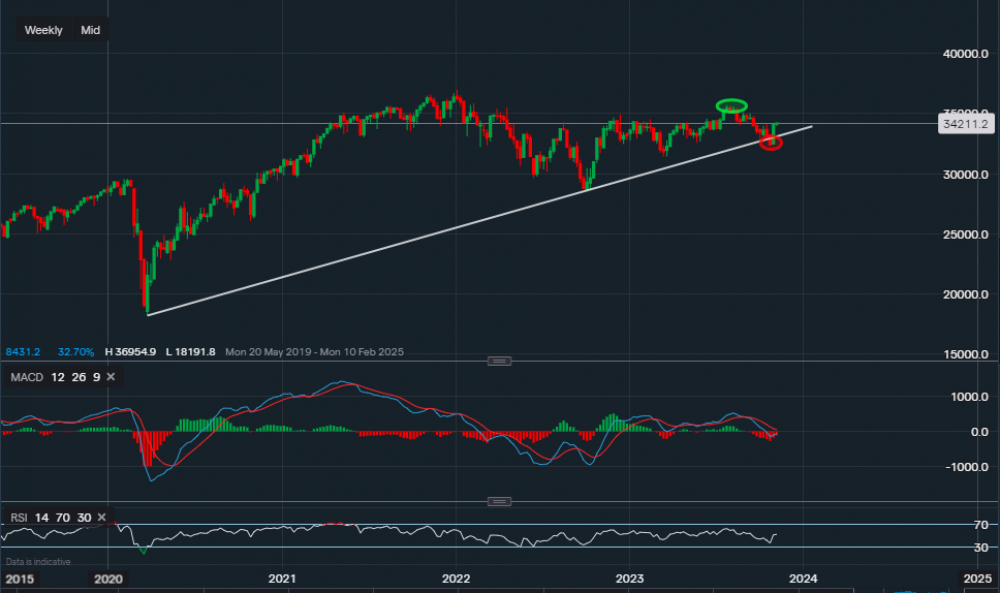
Task: Click the 2024 year on time axis
Action: point(804,578)
